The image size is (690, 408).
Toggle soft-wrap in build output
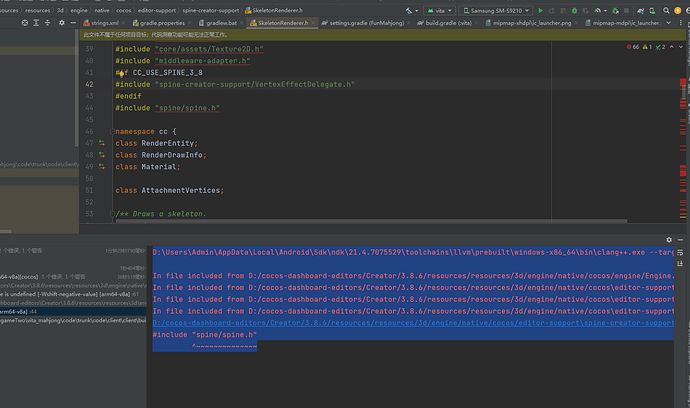680,253
